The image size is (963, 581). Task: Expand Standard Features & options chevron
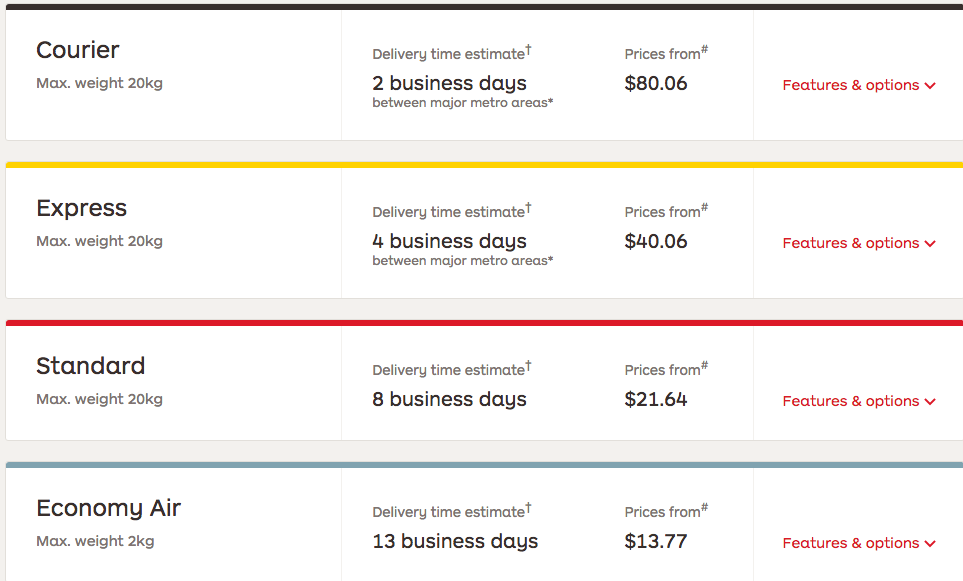point(930,402)
